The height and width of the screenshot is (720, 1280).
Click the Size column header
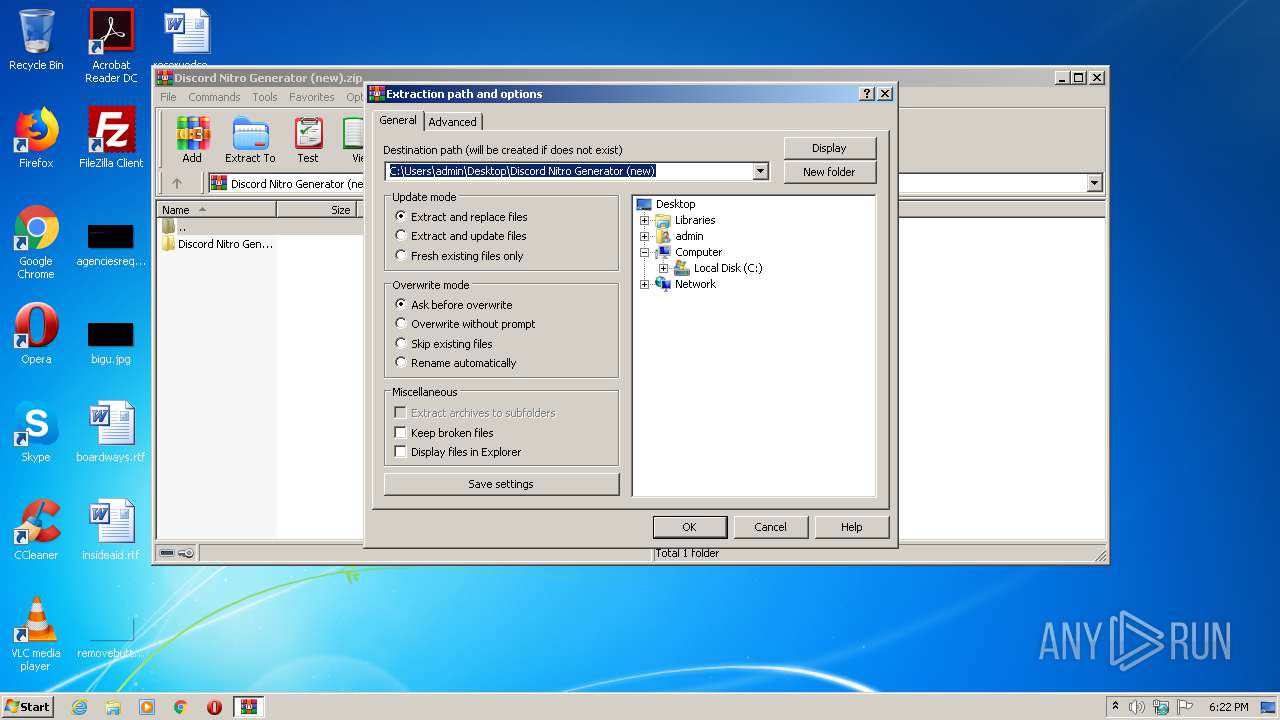(319, 210)
